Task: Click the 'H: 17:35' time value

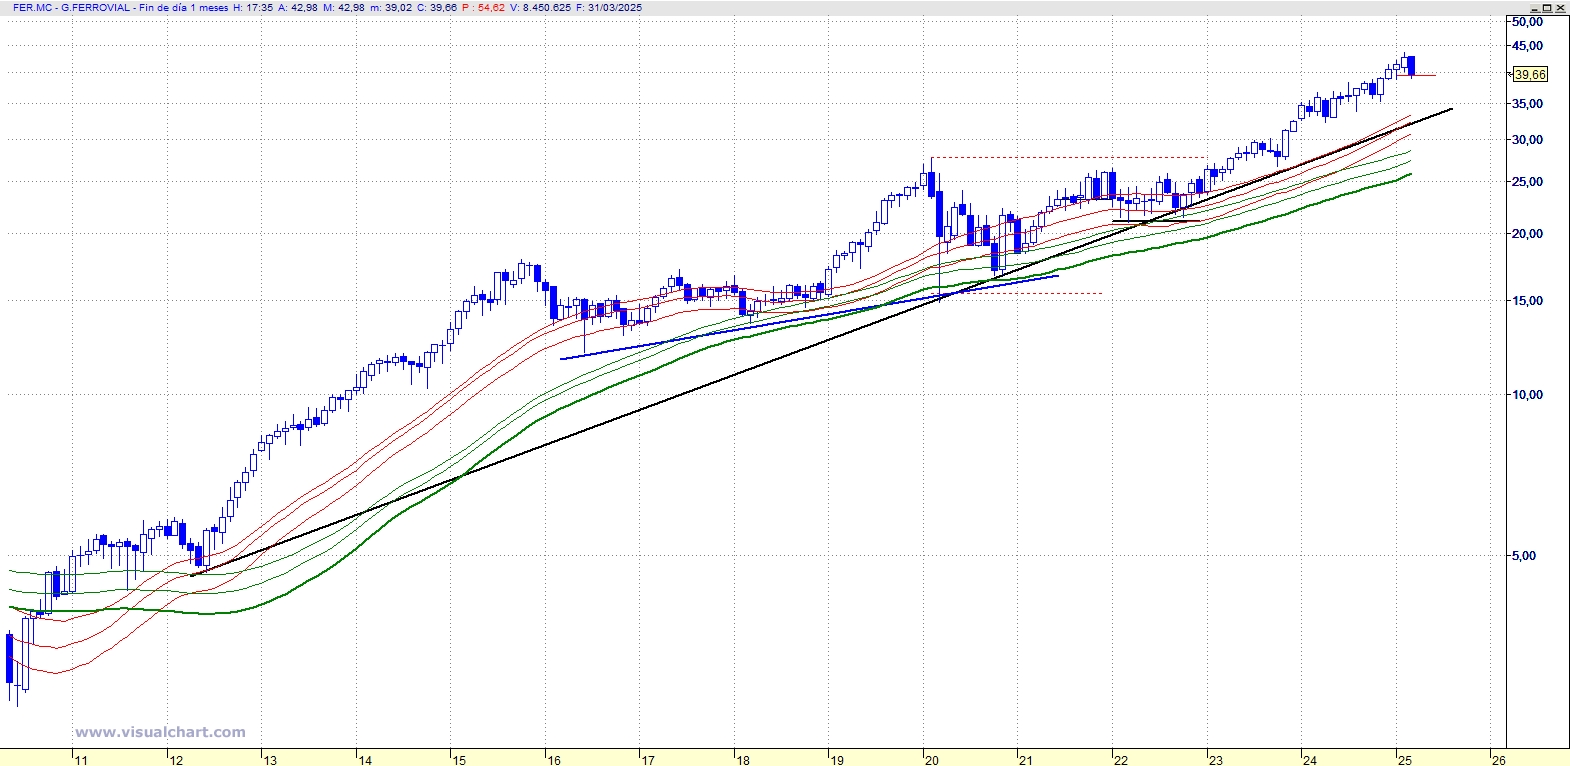Action: pos(252,7)
